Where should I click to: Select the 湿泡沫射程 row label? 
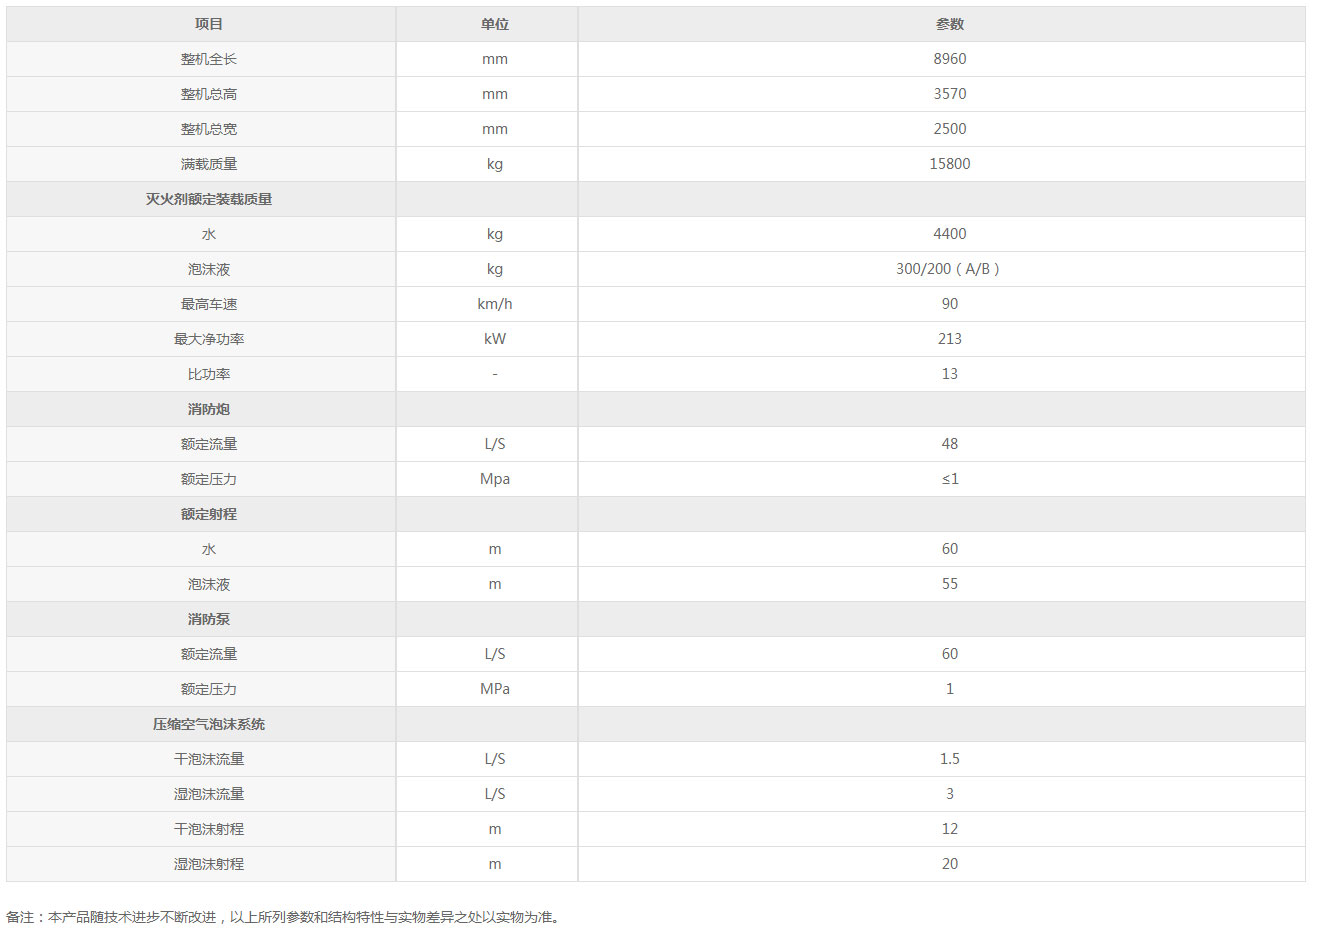click(209, 864)
